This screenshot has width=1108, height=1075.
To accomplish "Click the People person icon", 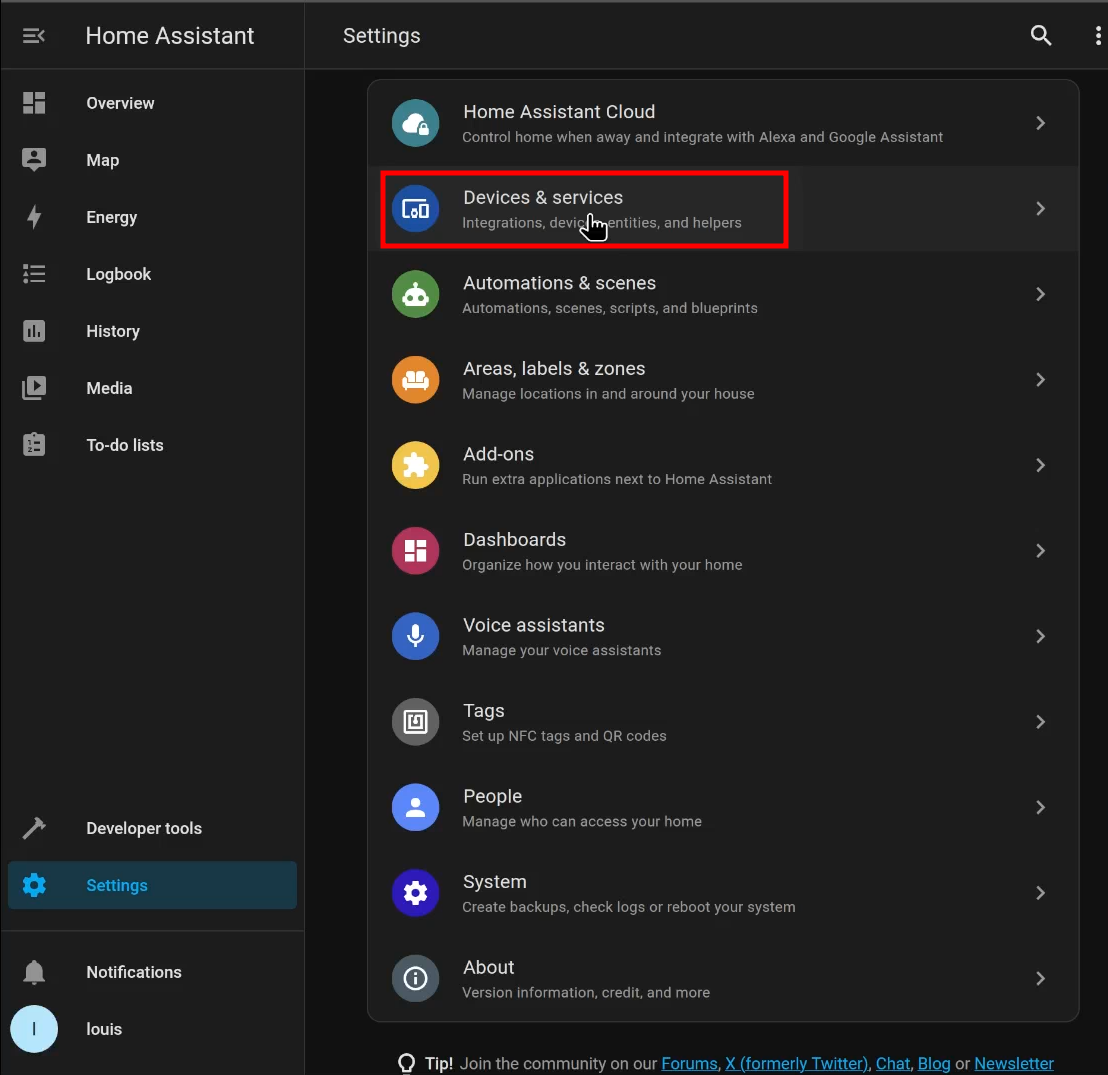I will click(416, 807).
